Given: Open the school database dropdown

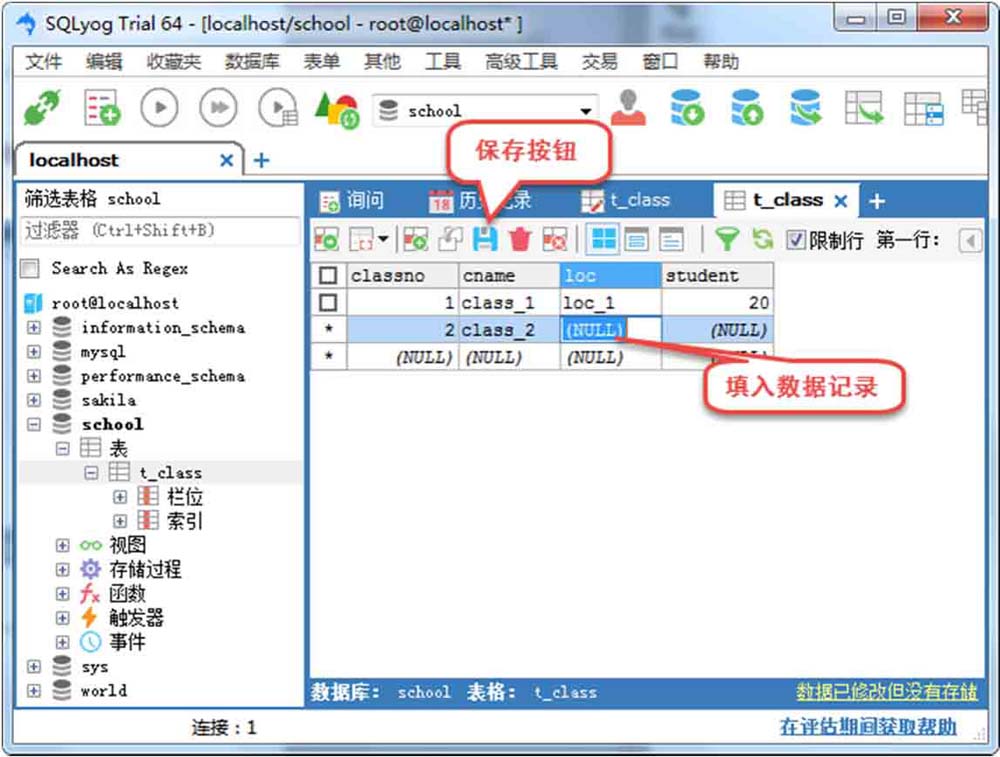Looking at the screenshot, I should click(585, 111).
